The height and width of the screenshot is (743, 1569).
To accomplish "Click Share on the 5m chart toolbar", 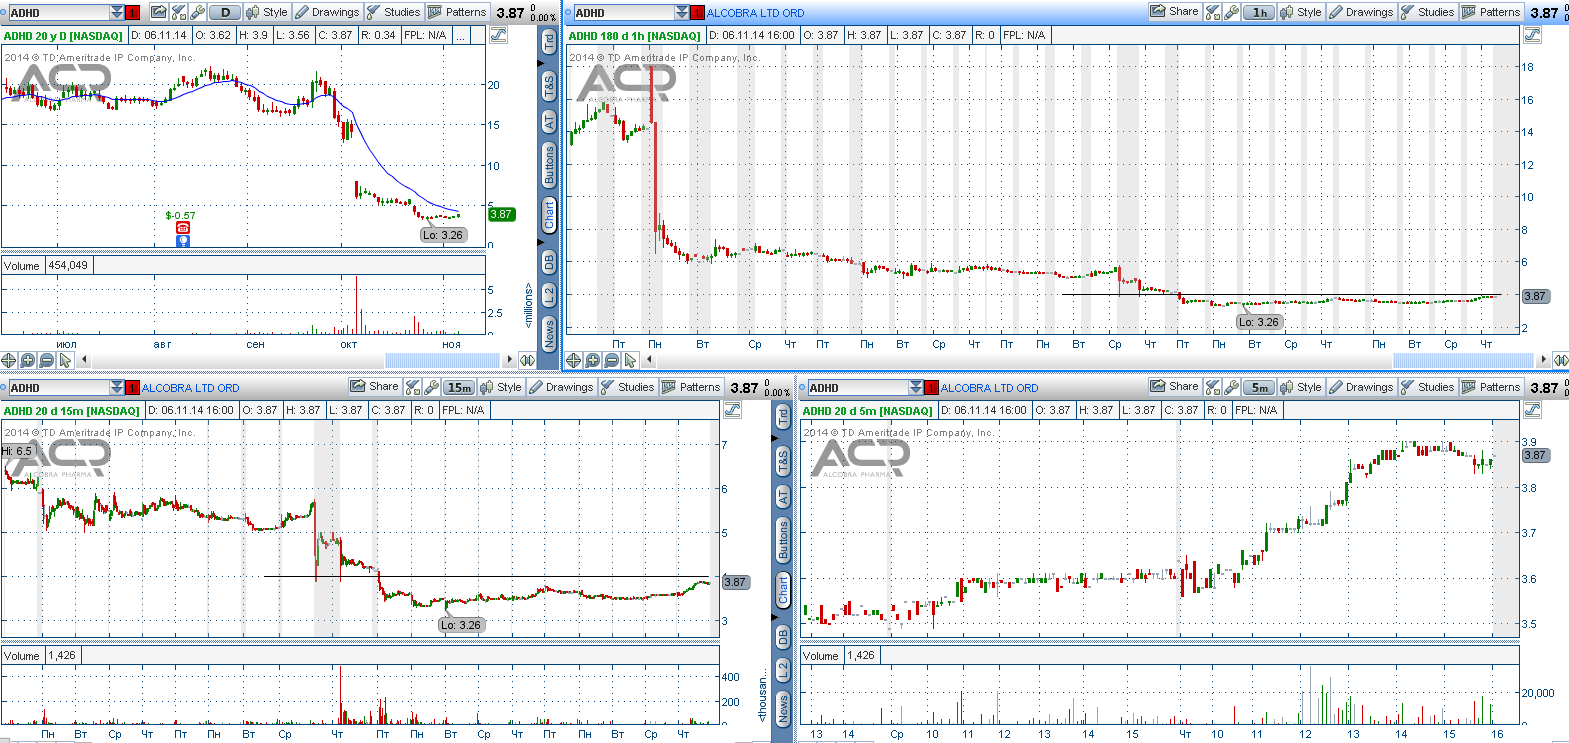I will (x=1174, y=387).
